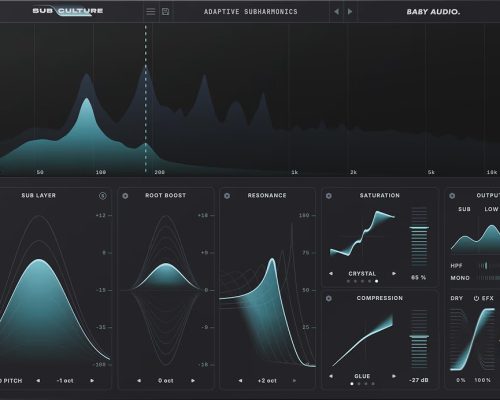
Task: Adjust the MONO slider in Output
Action: [489, 278]
